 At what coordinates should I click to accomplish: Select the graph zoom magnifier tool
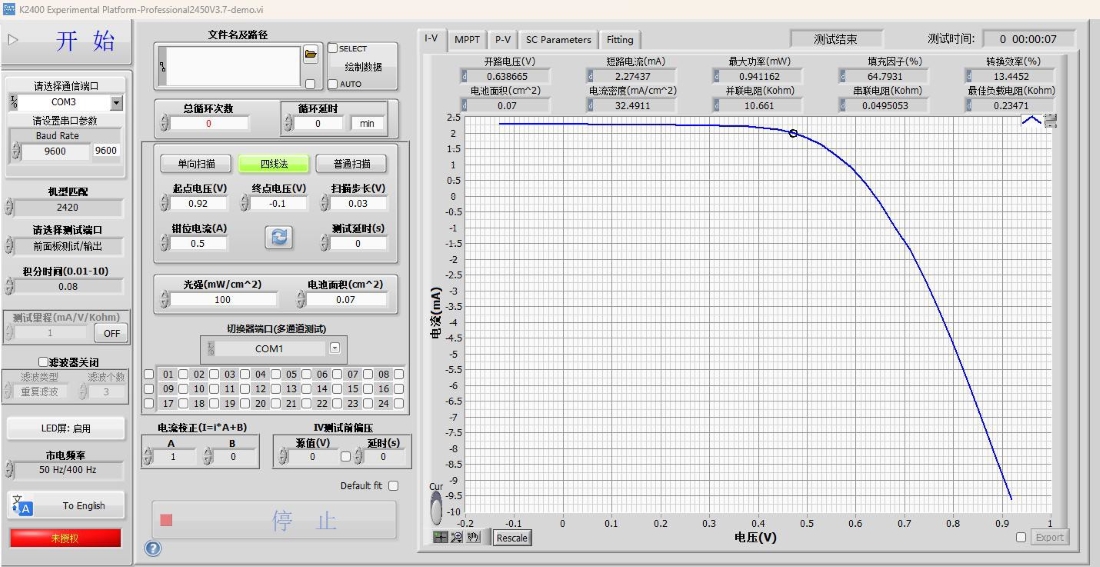tap(457, 538)
